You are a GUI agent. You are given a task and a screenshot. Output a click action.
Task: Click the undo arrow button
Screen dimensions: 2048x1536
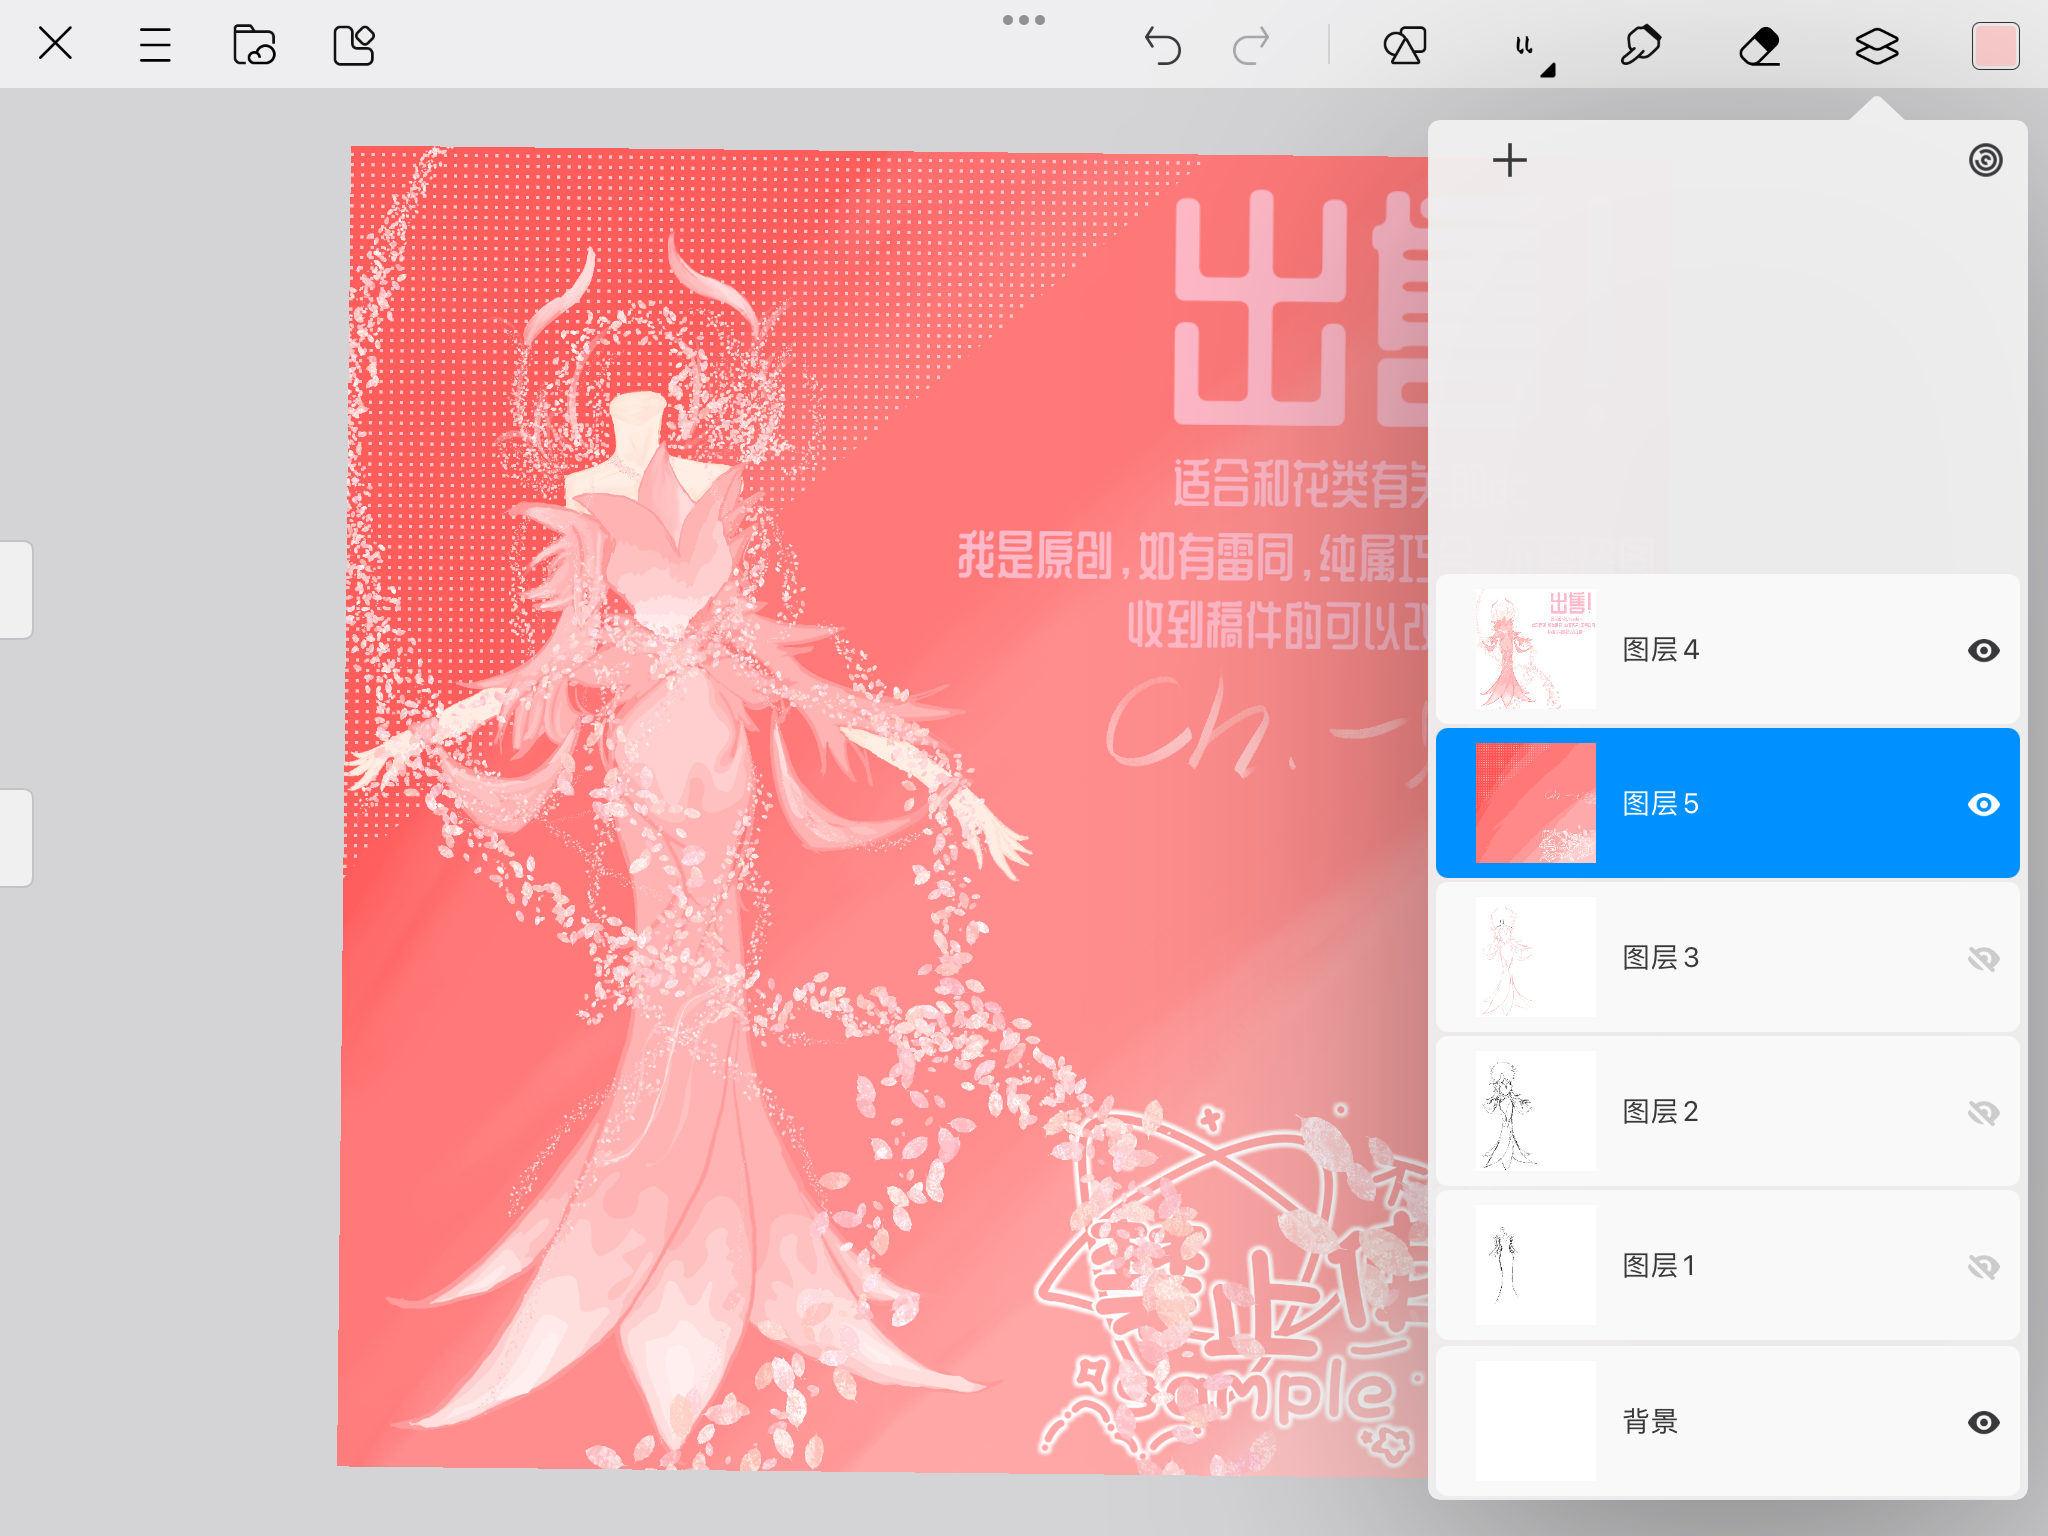pyautogui.click(x=1162, y=46)
